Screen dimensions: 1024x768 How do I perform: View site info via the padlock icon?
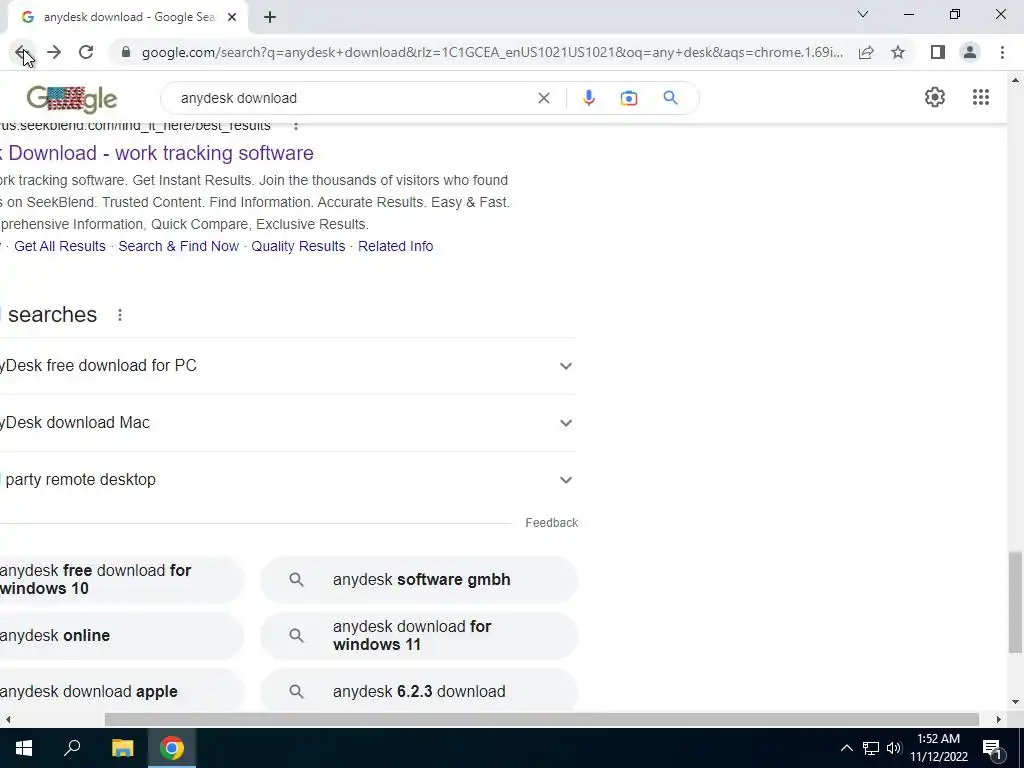(126, 52)
